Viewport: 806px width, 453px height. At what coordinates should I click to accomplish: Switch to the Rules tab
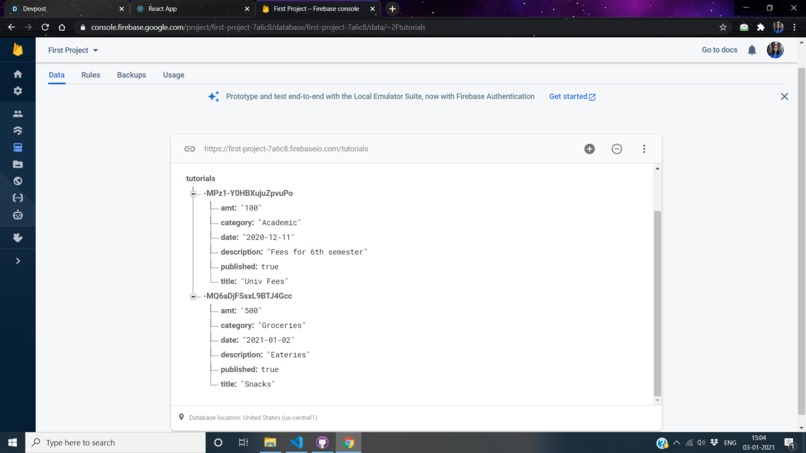click(x=90, y=75)
